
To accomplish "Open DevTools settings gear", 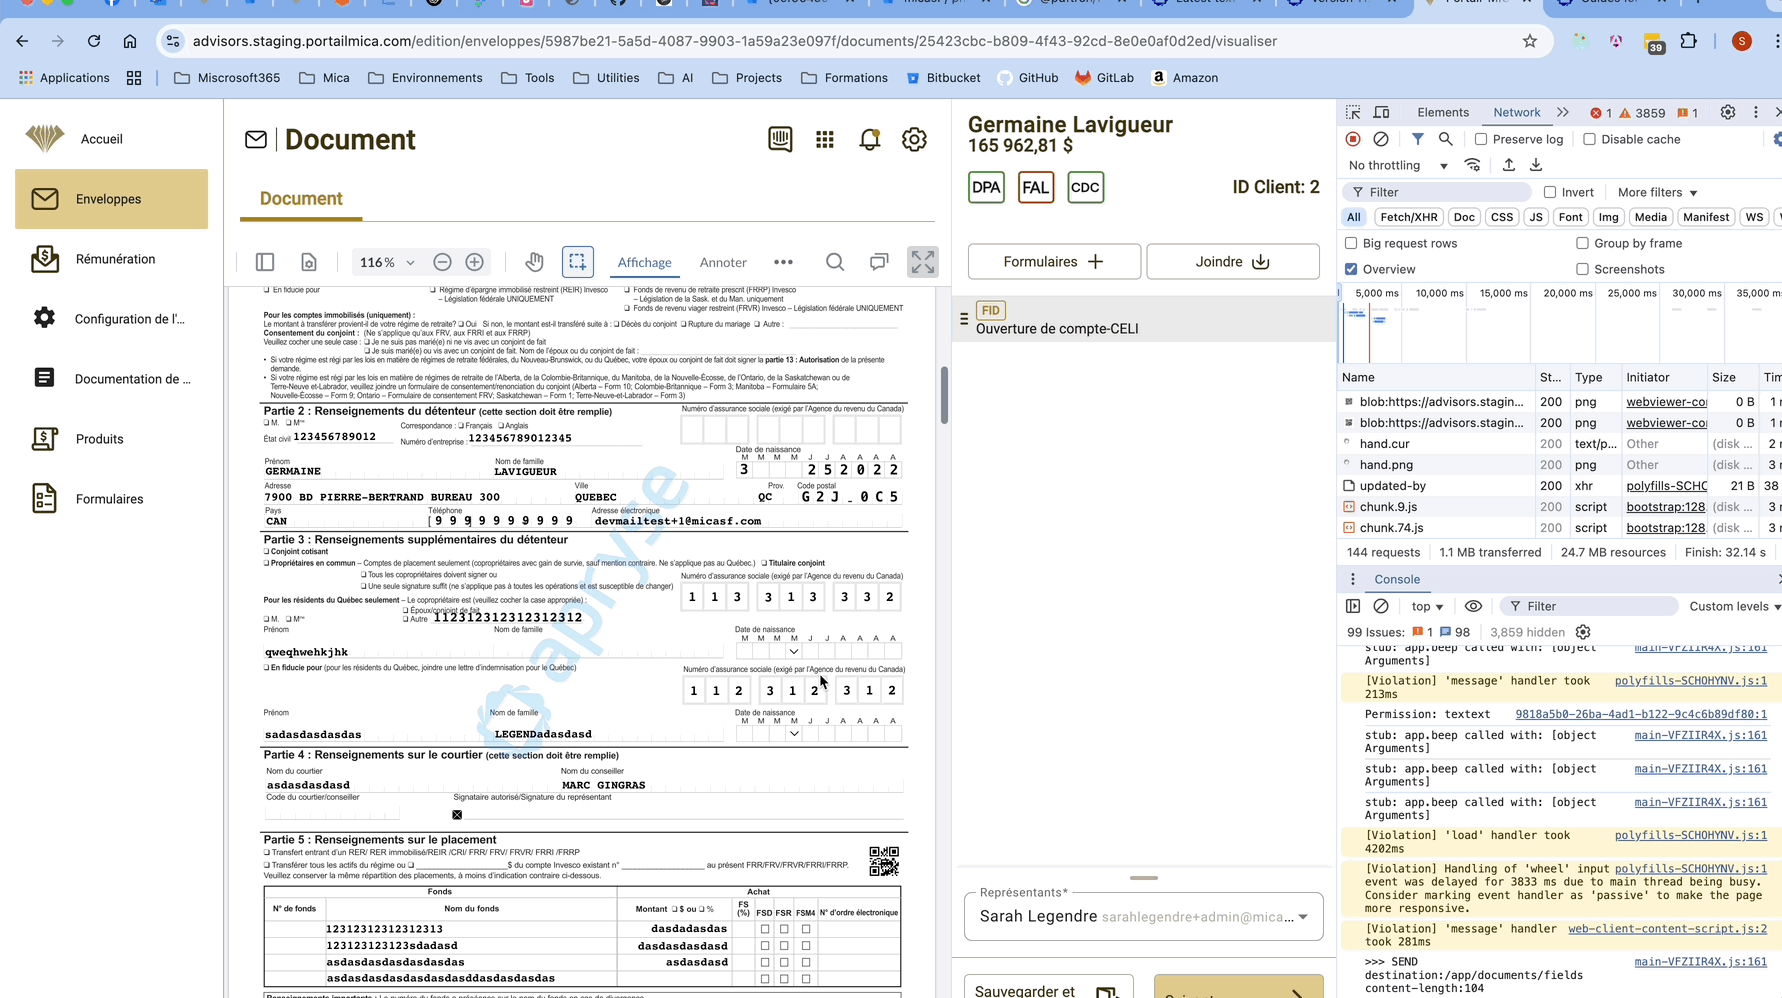I will coord(1728,112).
